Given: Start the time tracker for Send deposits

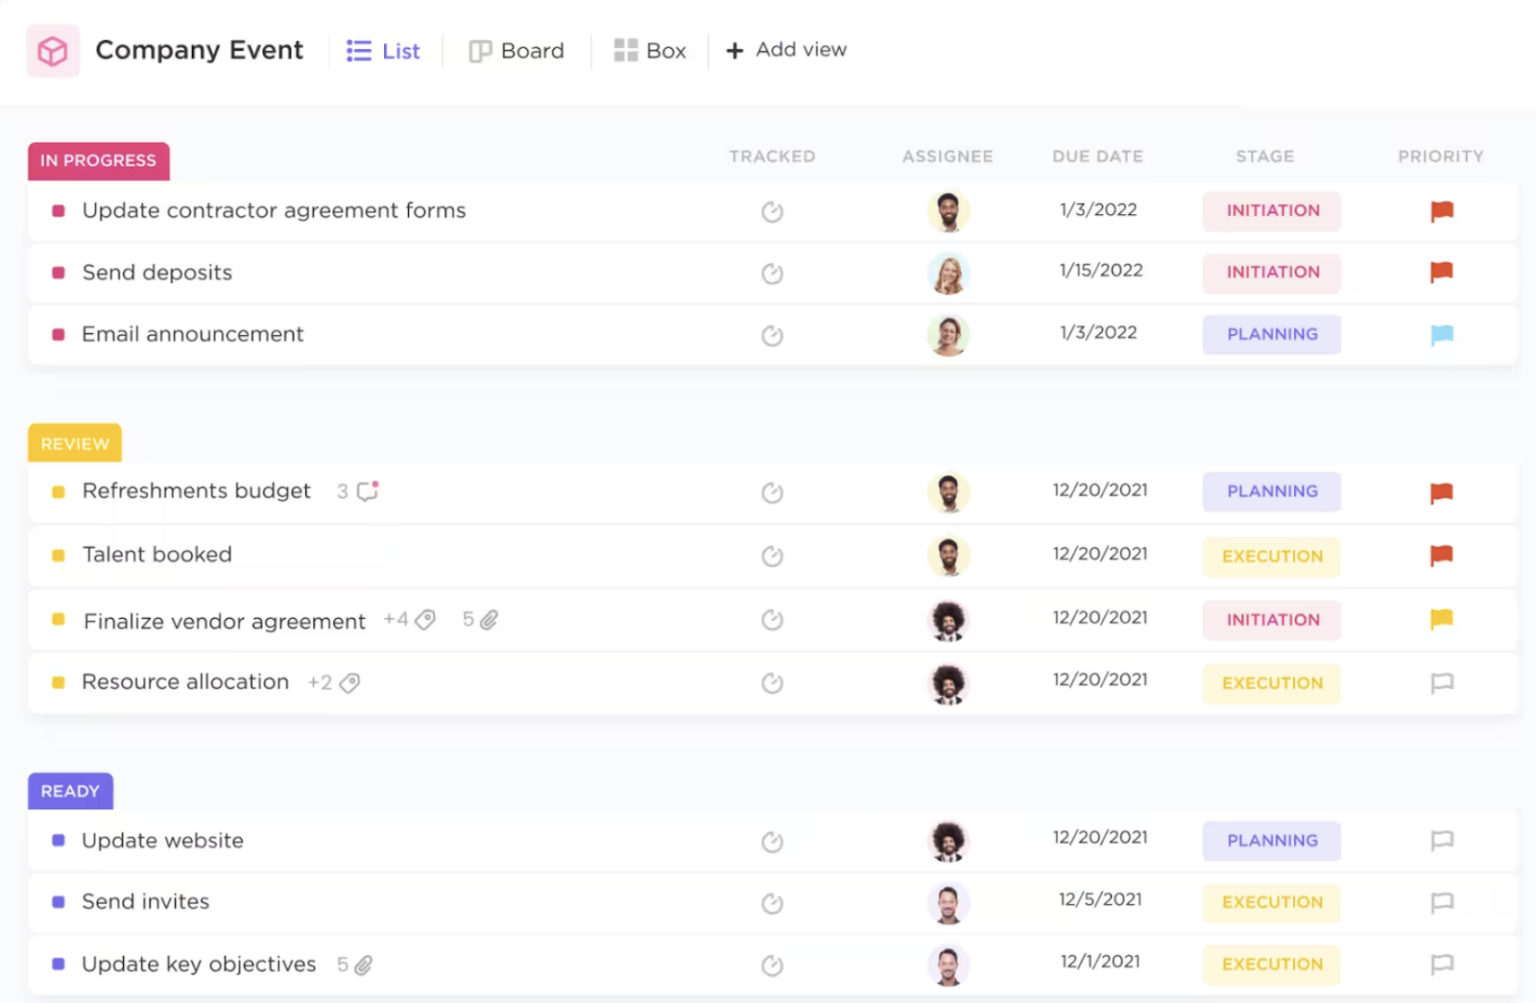Looking at the screenshot, I should 772,273.
